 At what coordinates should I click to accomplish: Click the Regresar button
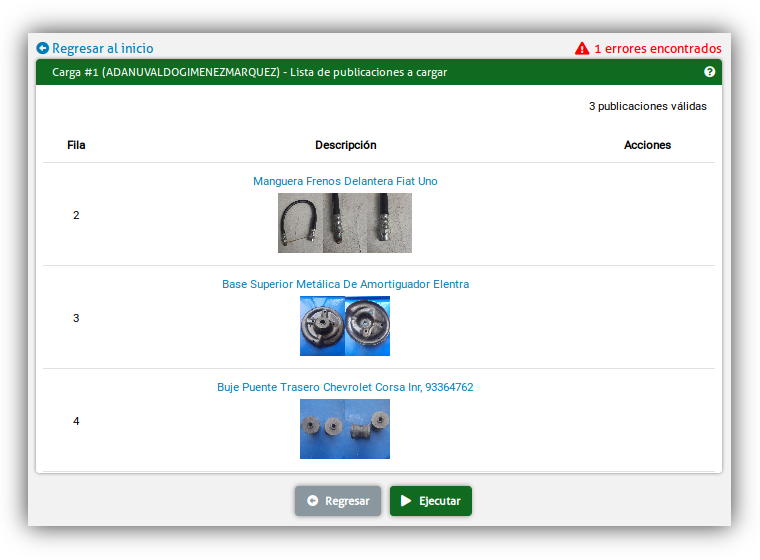click(338, 501)
